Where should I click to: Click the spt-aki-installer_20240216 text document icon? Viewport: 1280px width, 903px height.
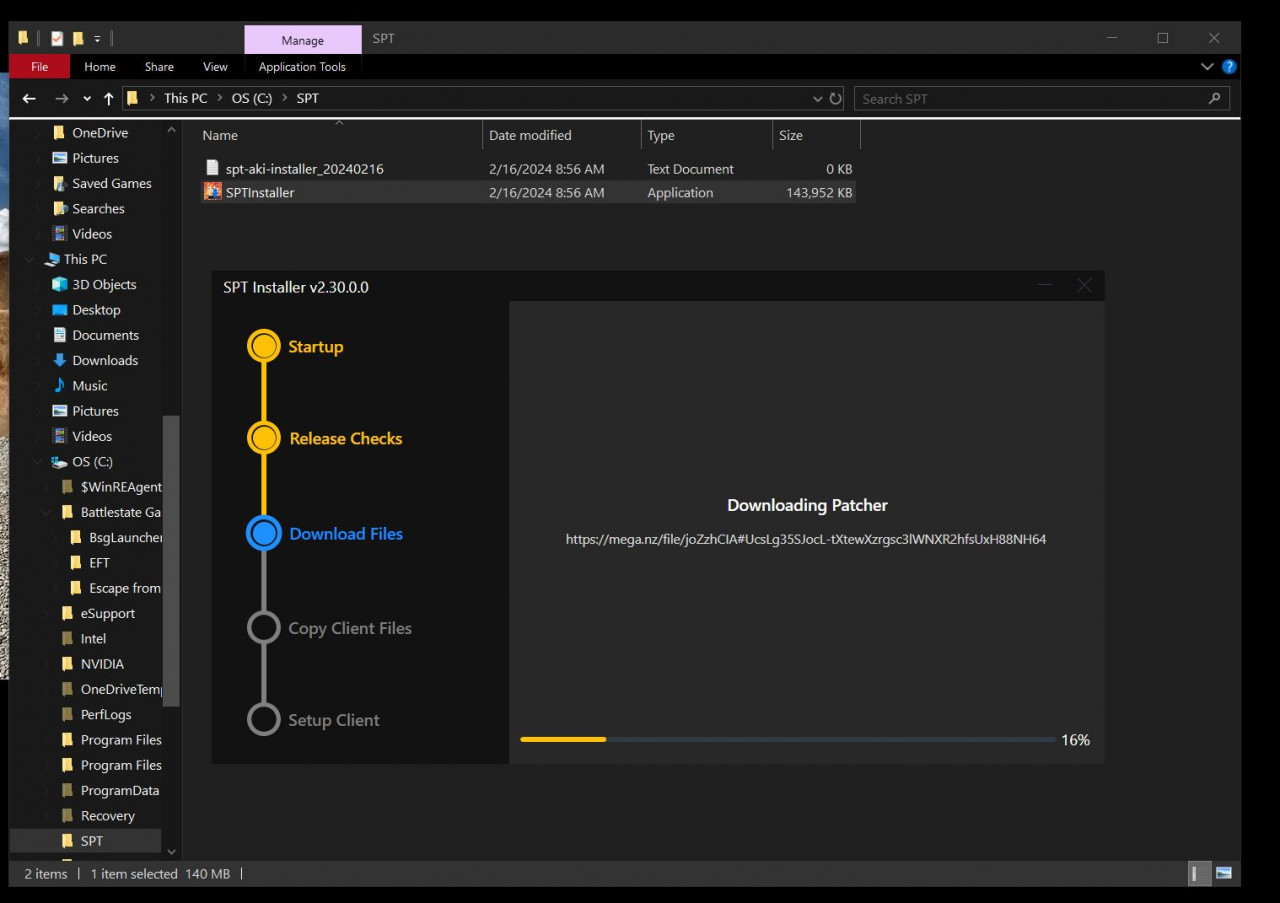click(212, 168)
